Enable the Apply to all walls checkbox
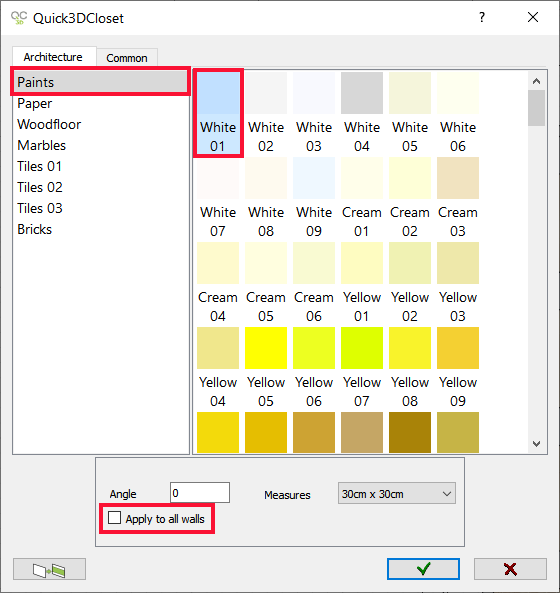The width and height of the screenshot is (560, 593). tap(114, 518)
